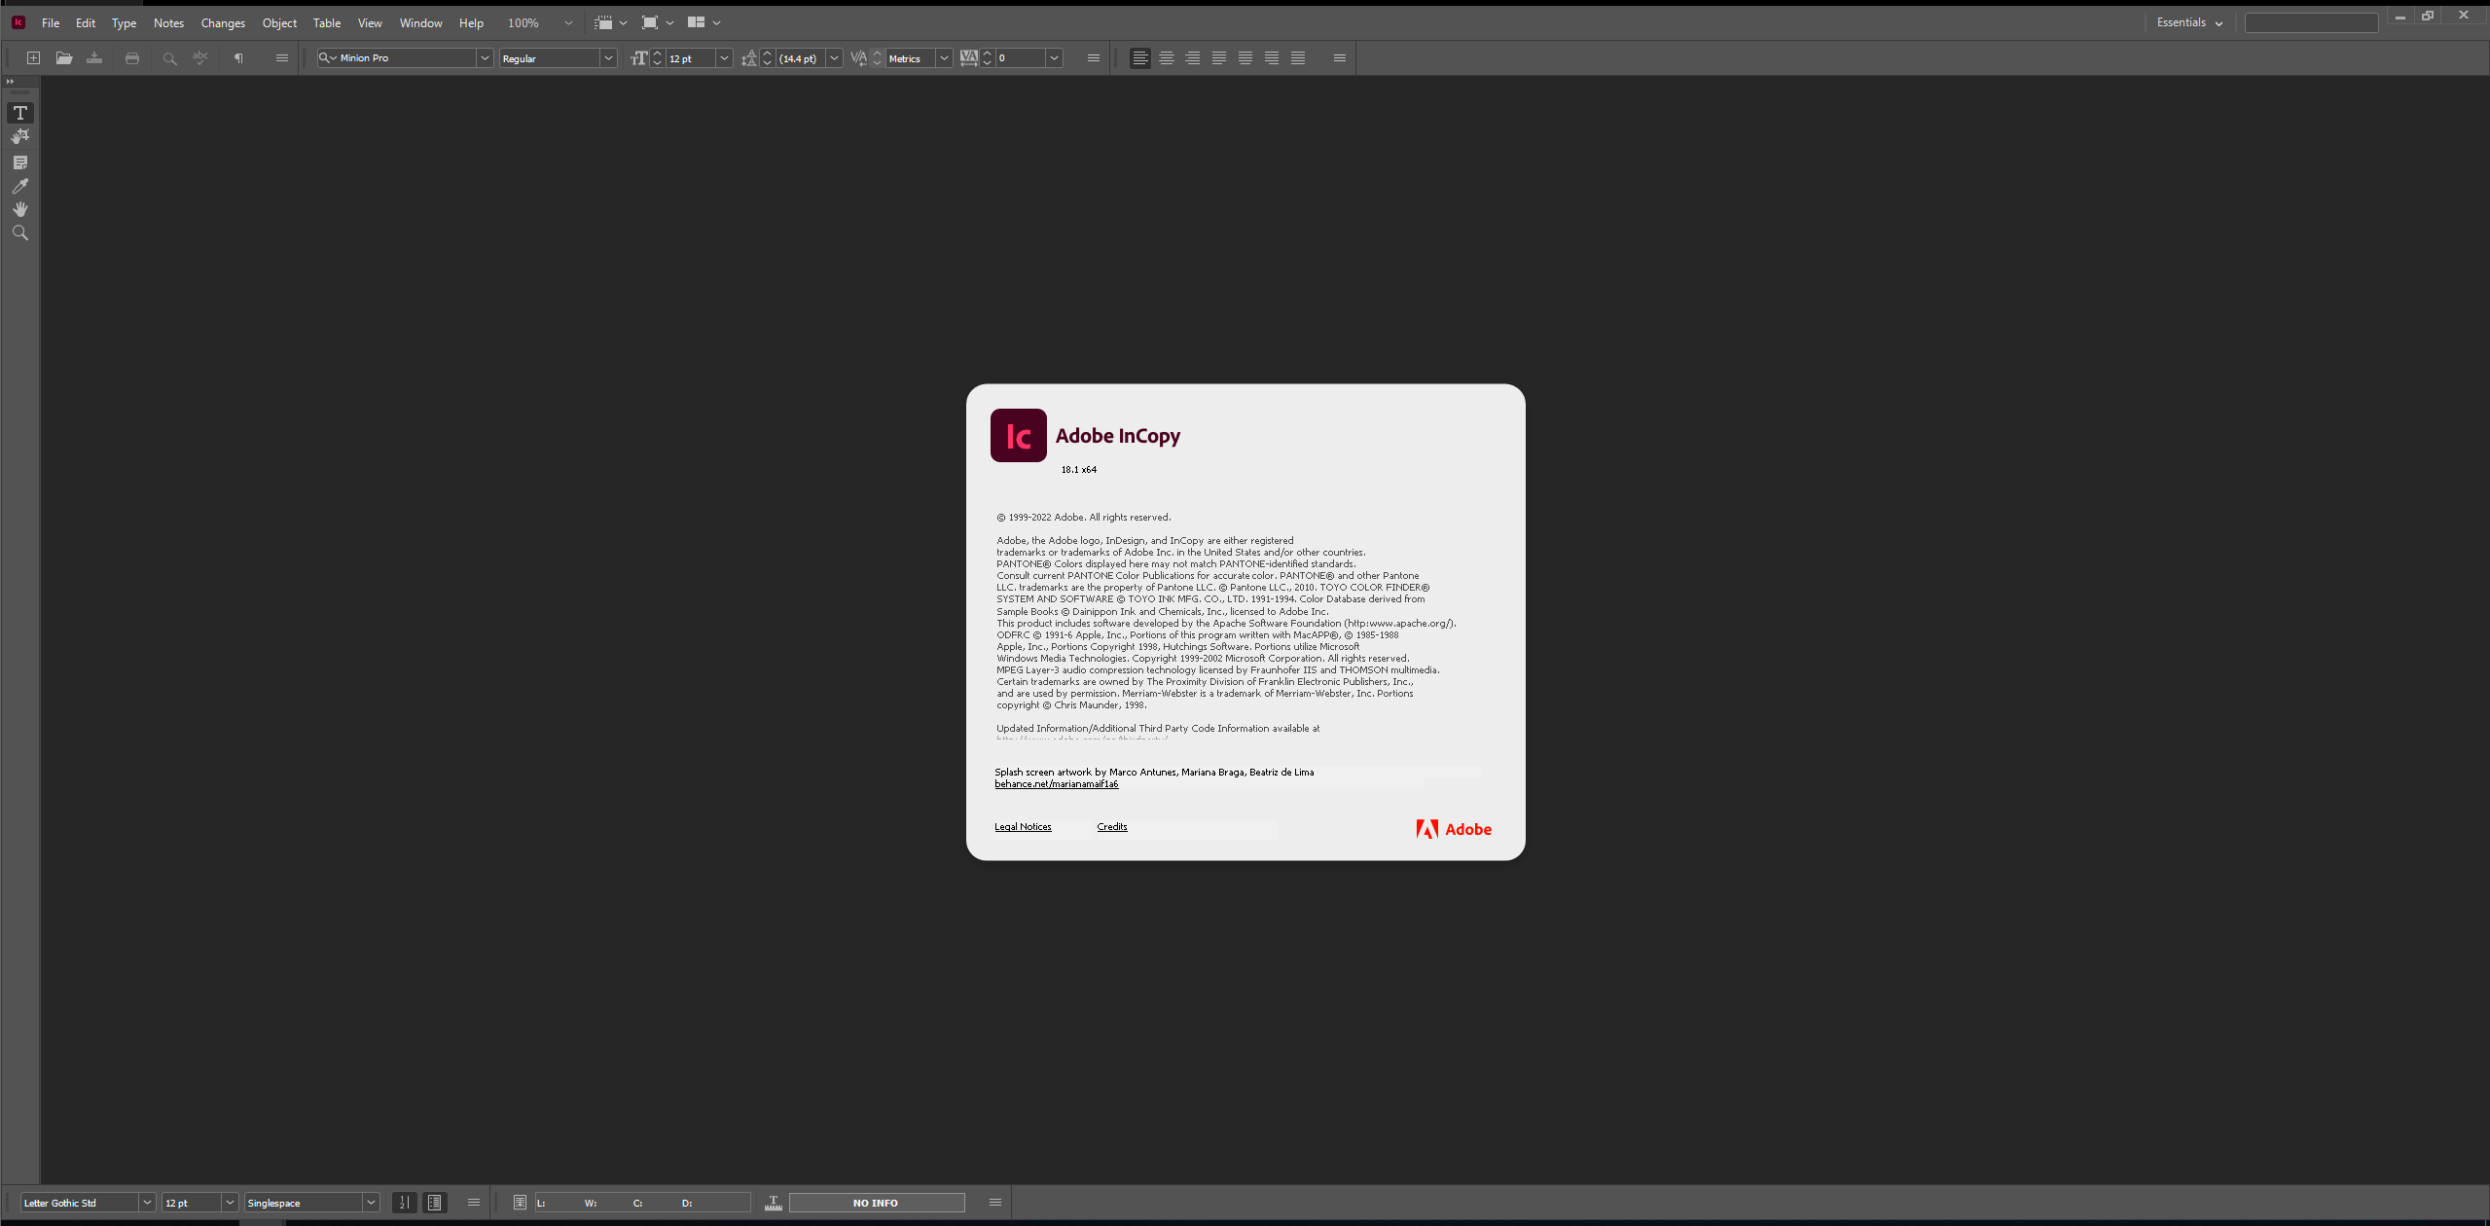Click the font size icon
Image resolution: width=2490 pixels, height=1226 pixels.
[639, 58]
